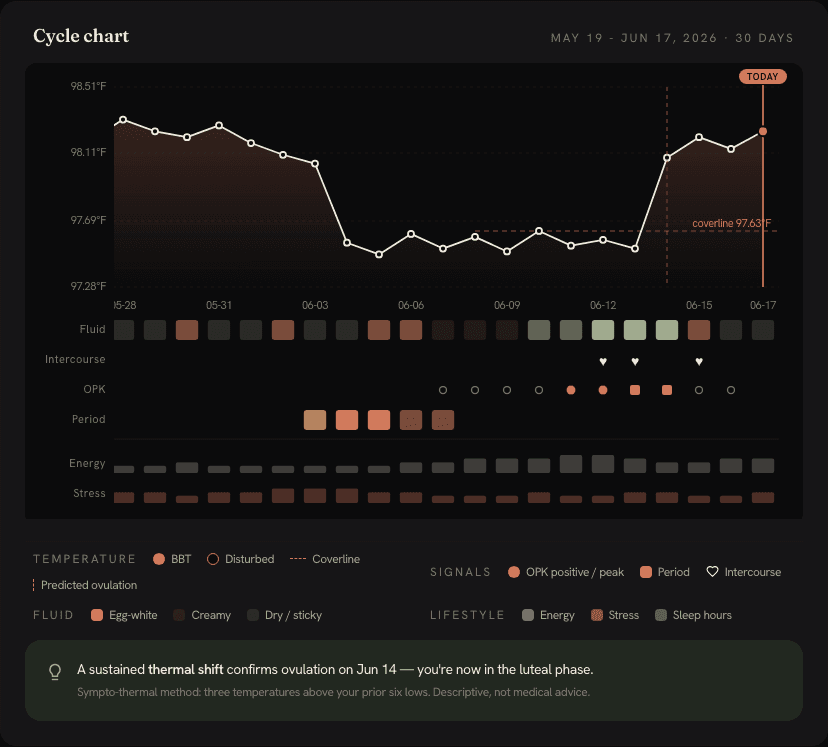This screenshot has height=747, width=828.
Task: Click the lightbulb icon in the insight banner
Action: (x=55, y=672)
